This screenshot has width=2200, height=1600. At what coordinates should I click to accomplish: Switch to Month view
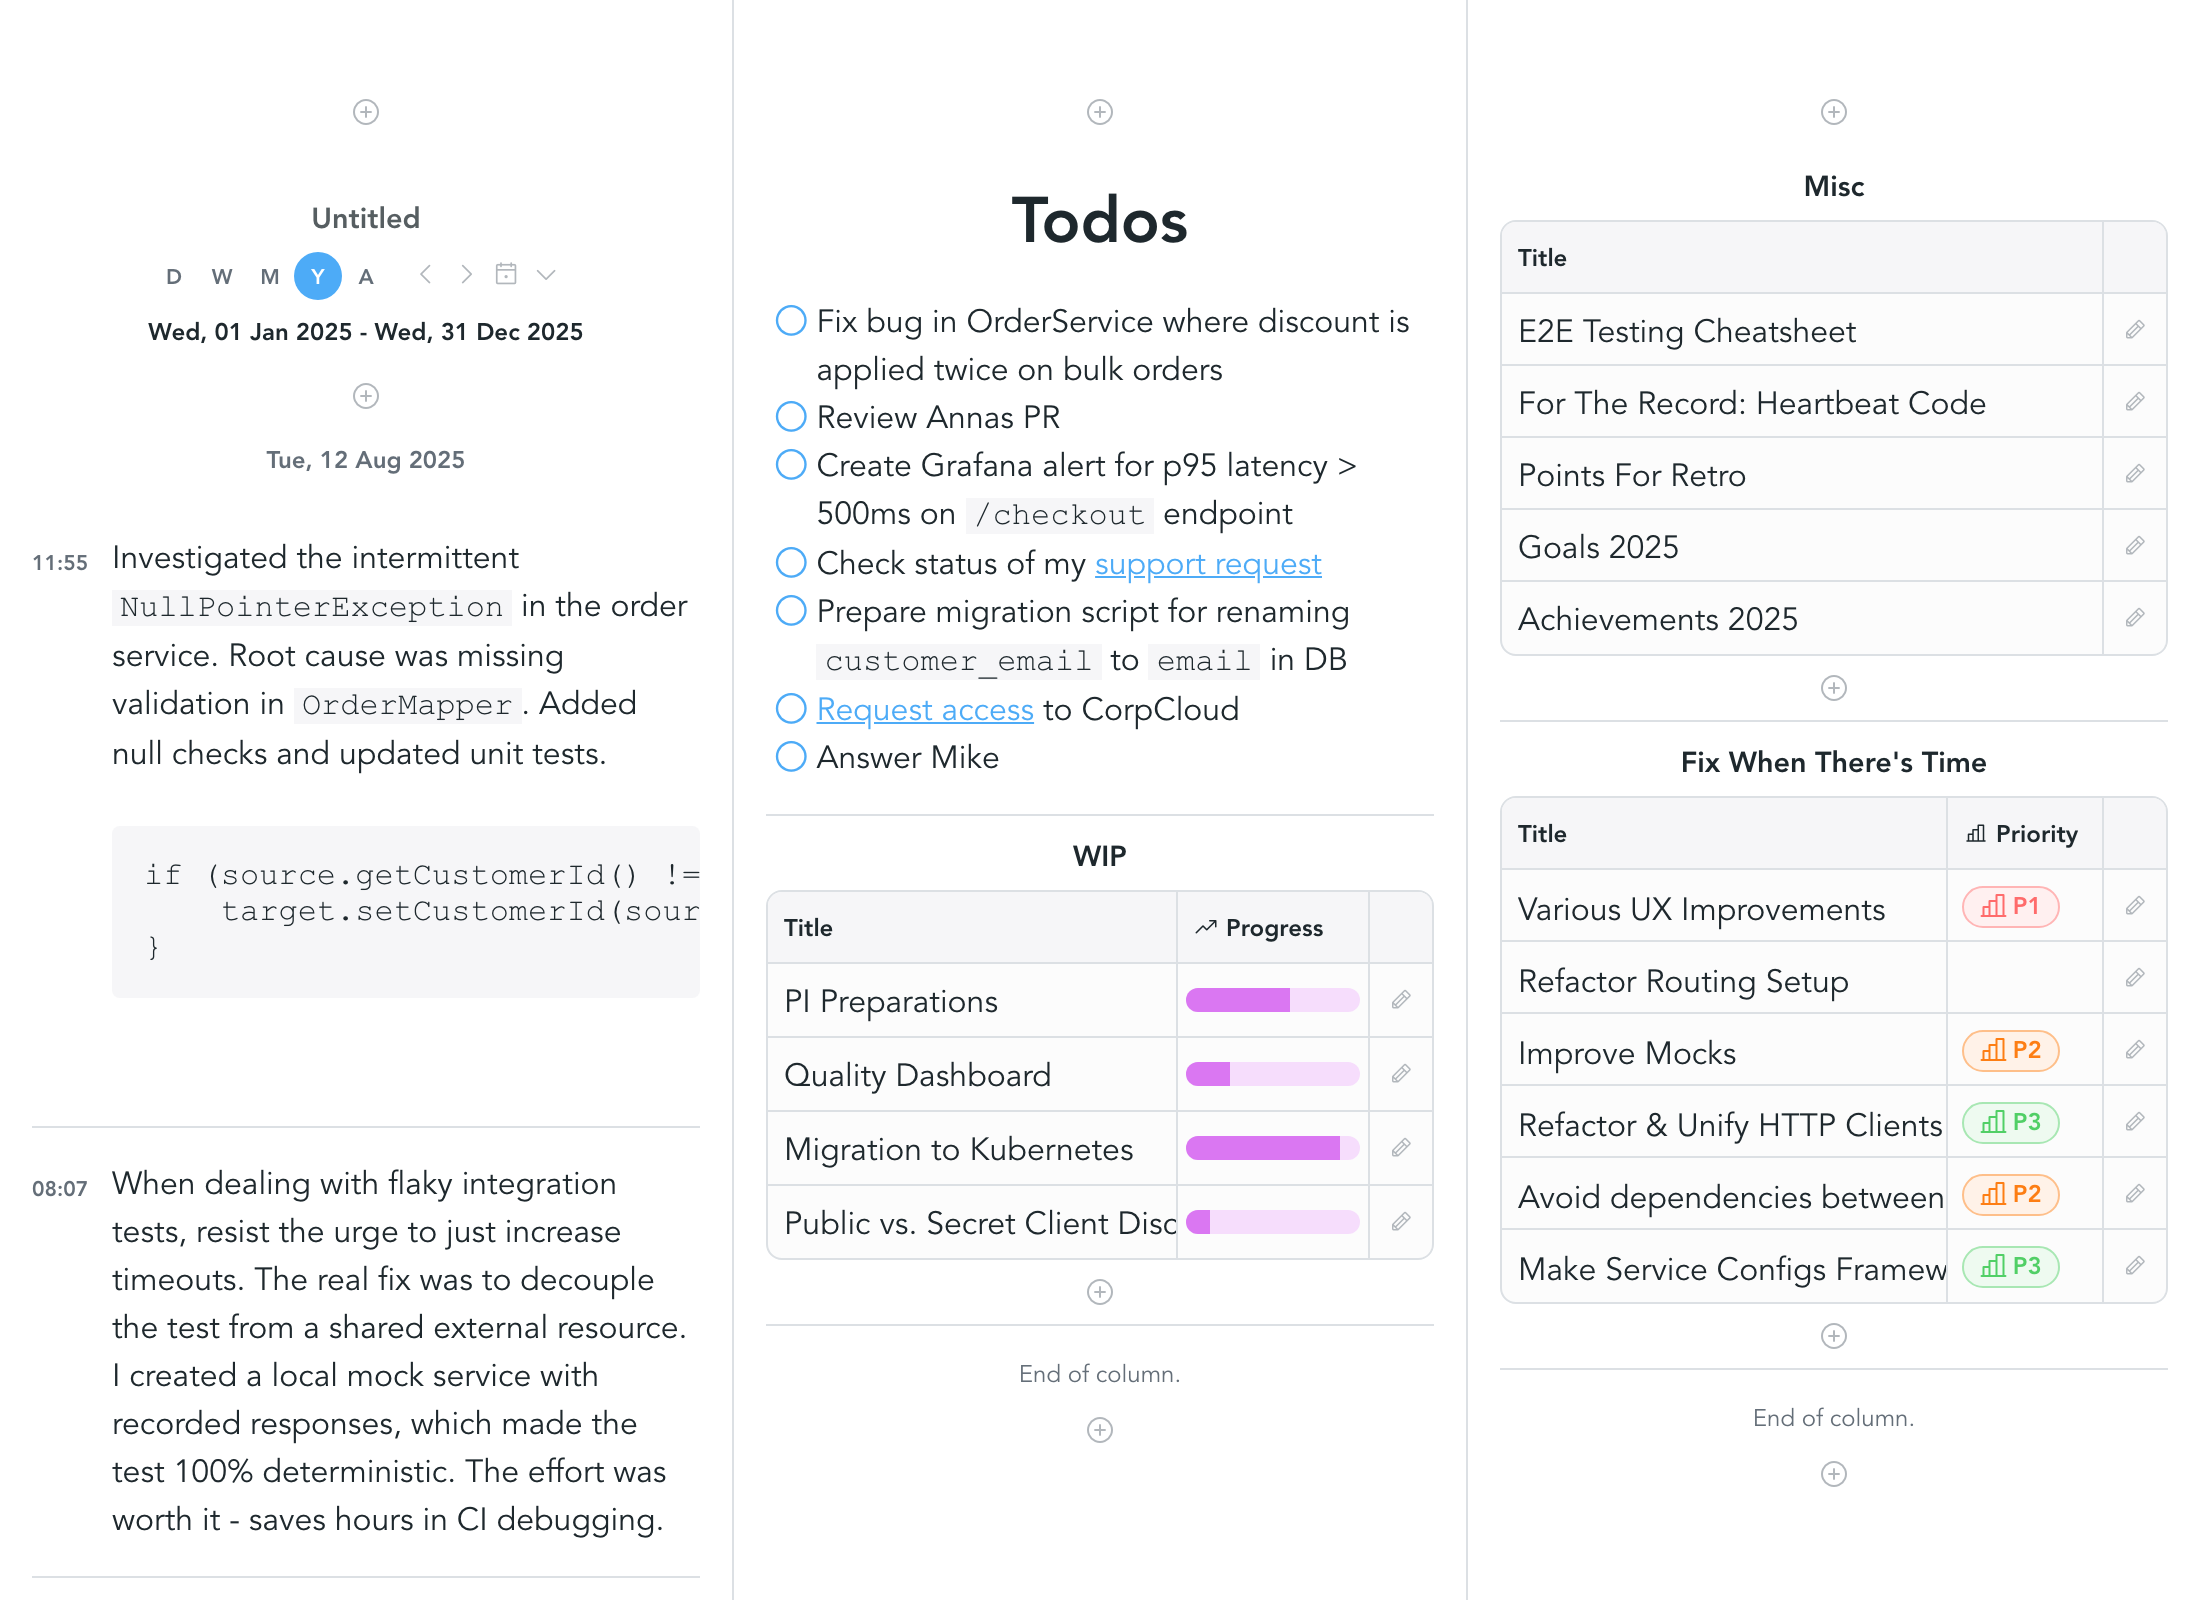[269, 276]
